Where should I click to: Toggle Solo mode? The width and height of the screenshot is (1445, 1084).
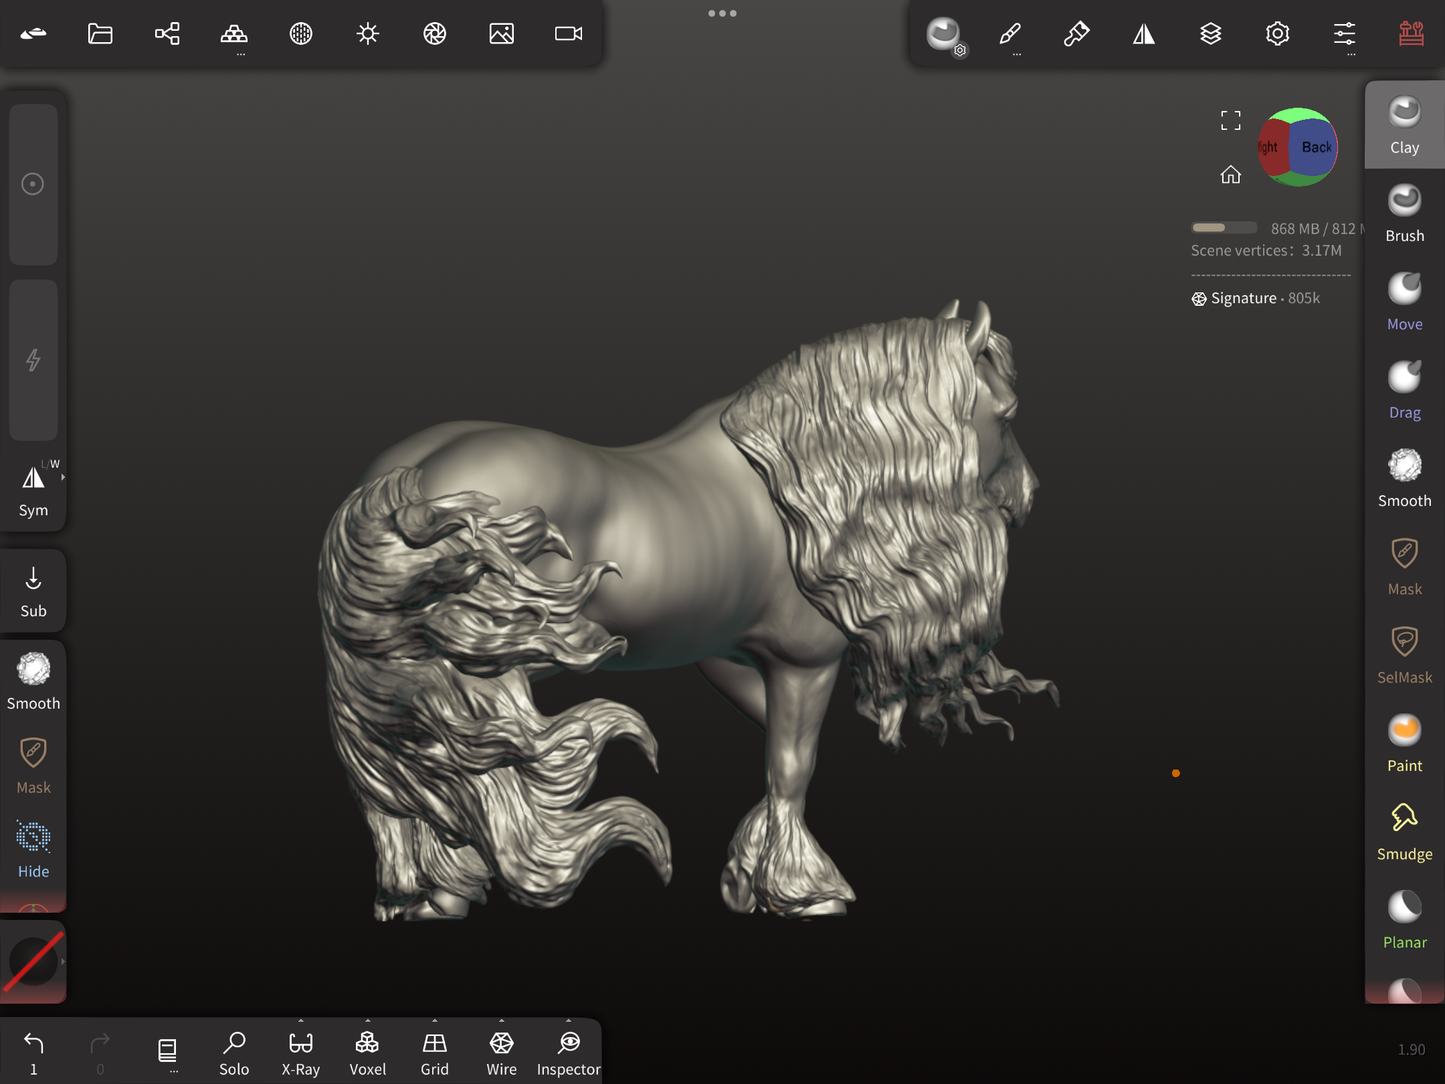coord(234,1053)
